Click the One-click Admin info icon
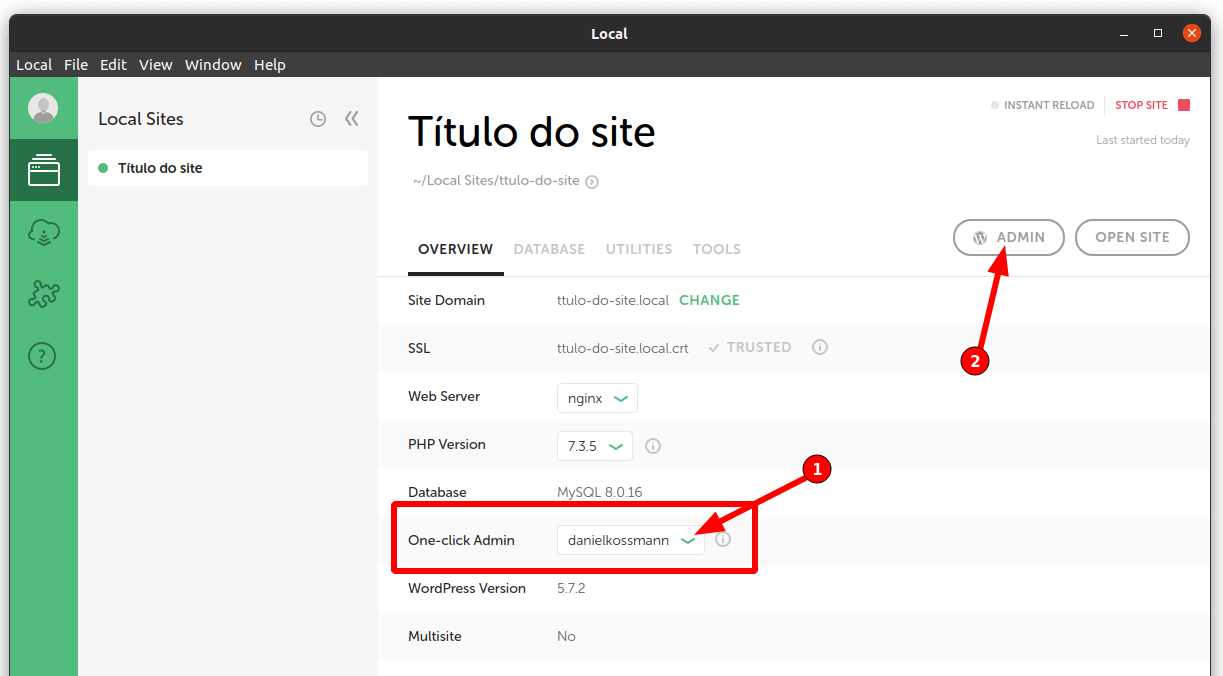The width and height of the screenshot is (1223, 676). [723, 539]
